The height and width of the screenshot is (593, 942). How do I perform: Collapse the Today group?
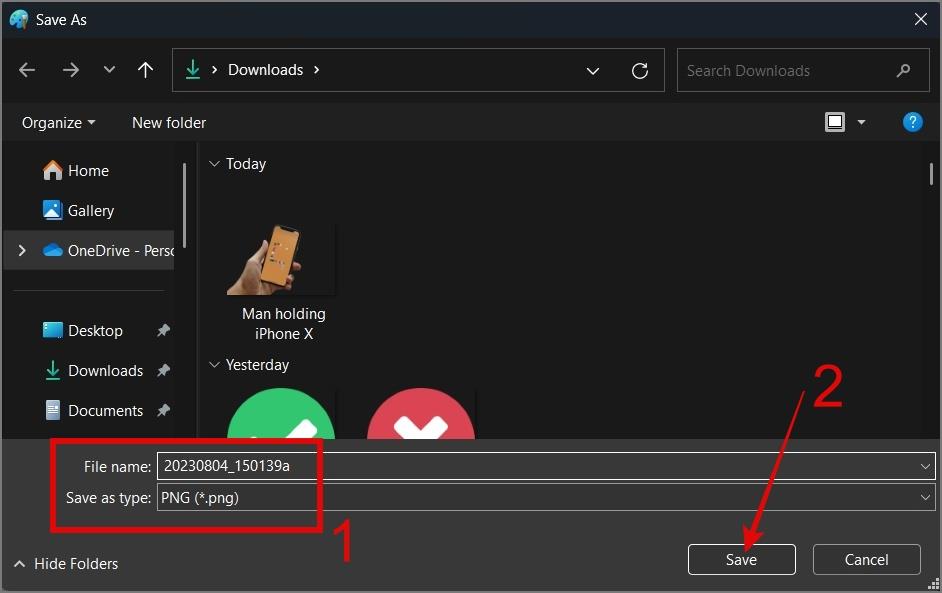point(214,163)
